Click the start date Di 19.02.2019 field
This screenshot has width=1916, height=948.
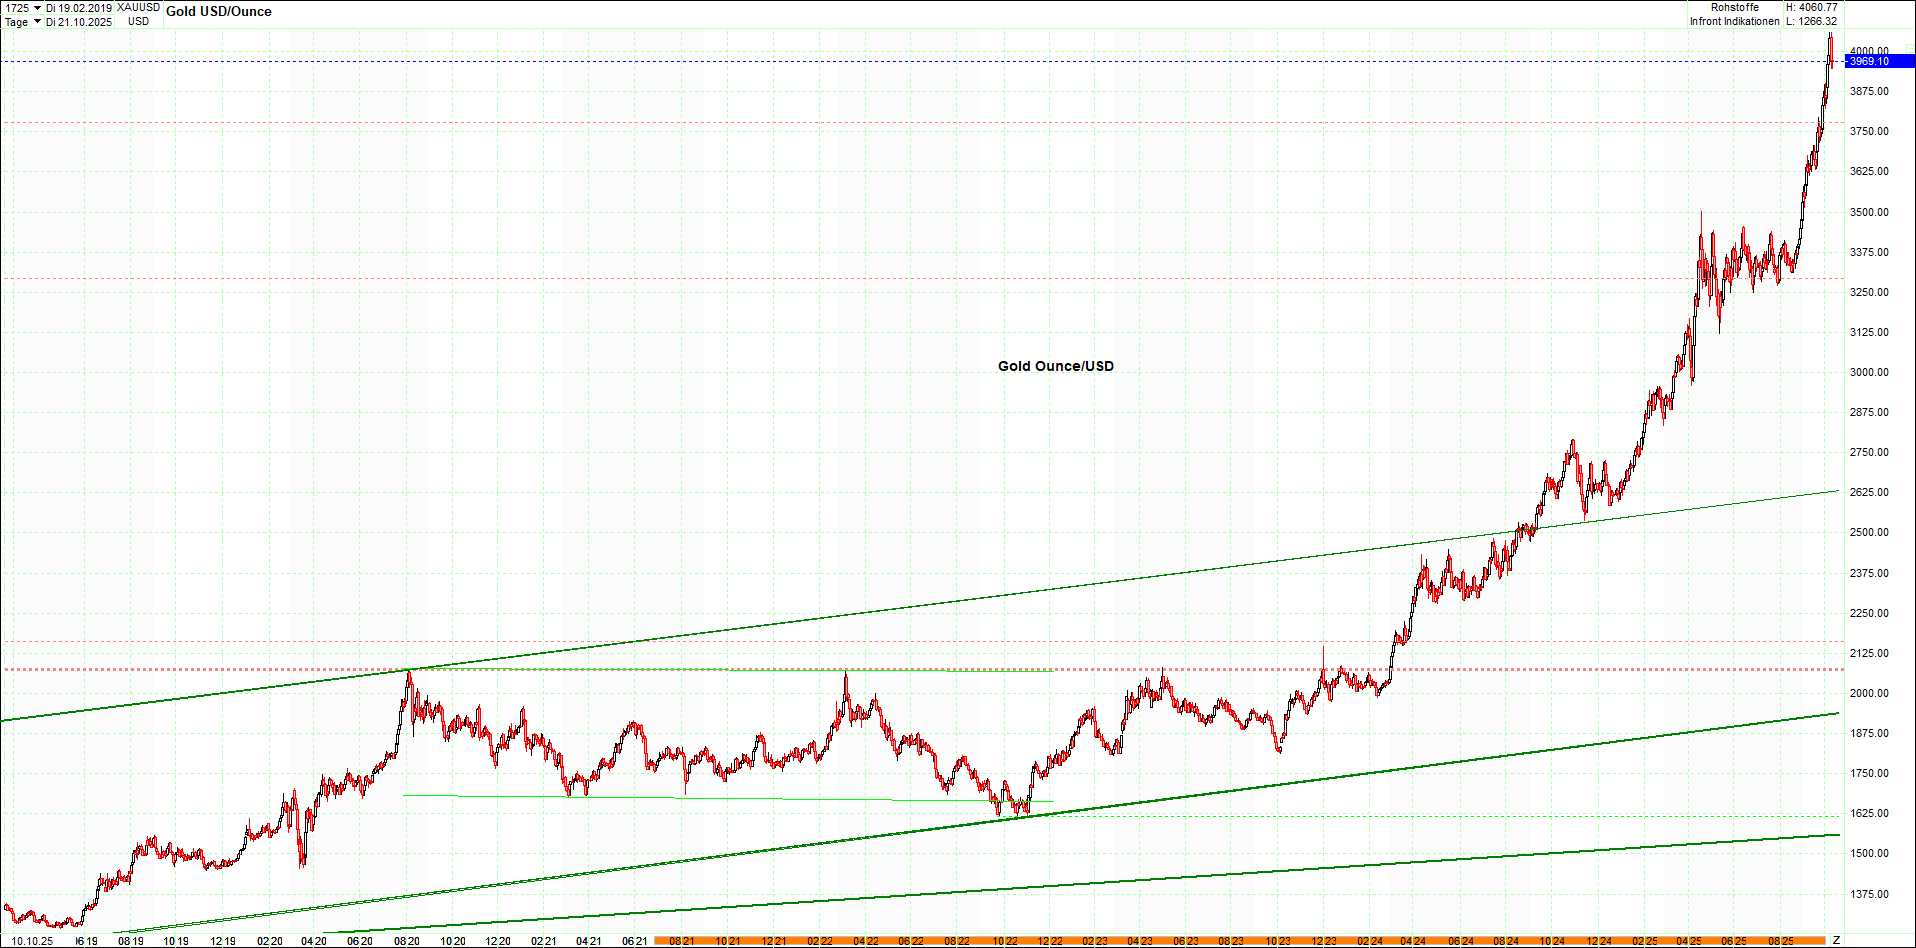coord(79,8)
